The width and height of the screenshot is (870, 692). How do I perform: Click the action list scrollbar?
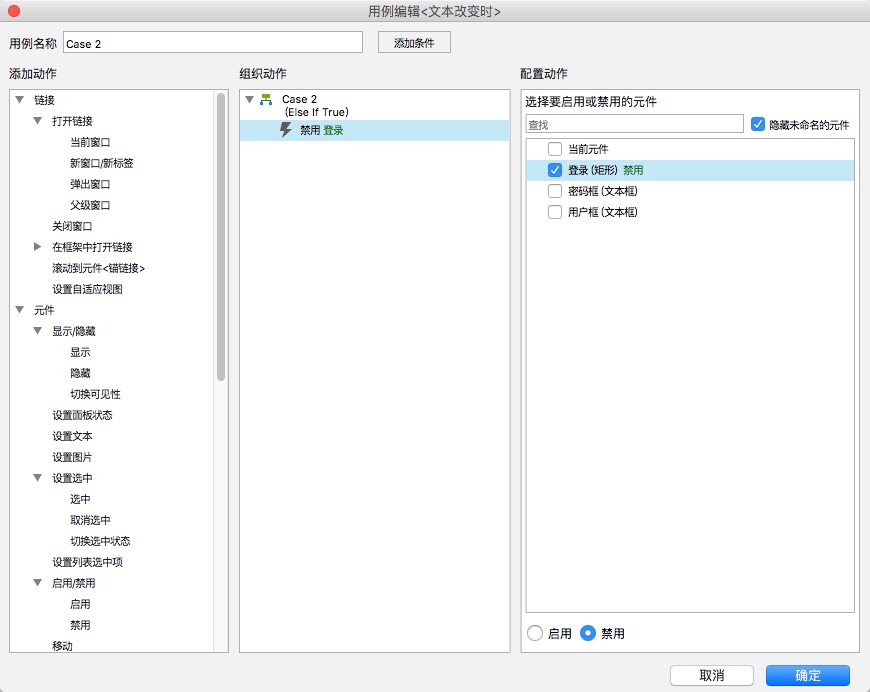(221, 237)
